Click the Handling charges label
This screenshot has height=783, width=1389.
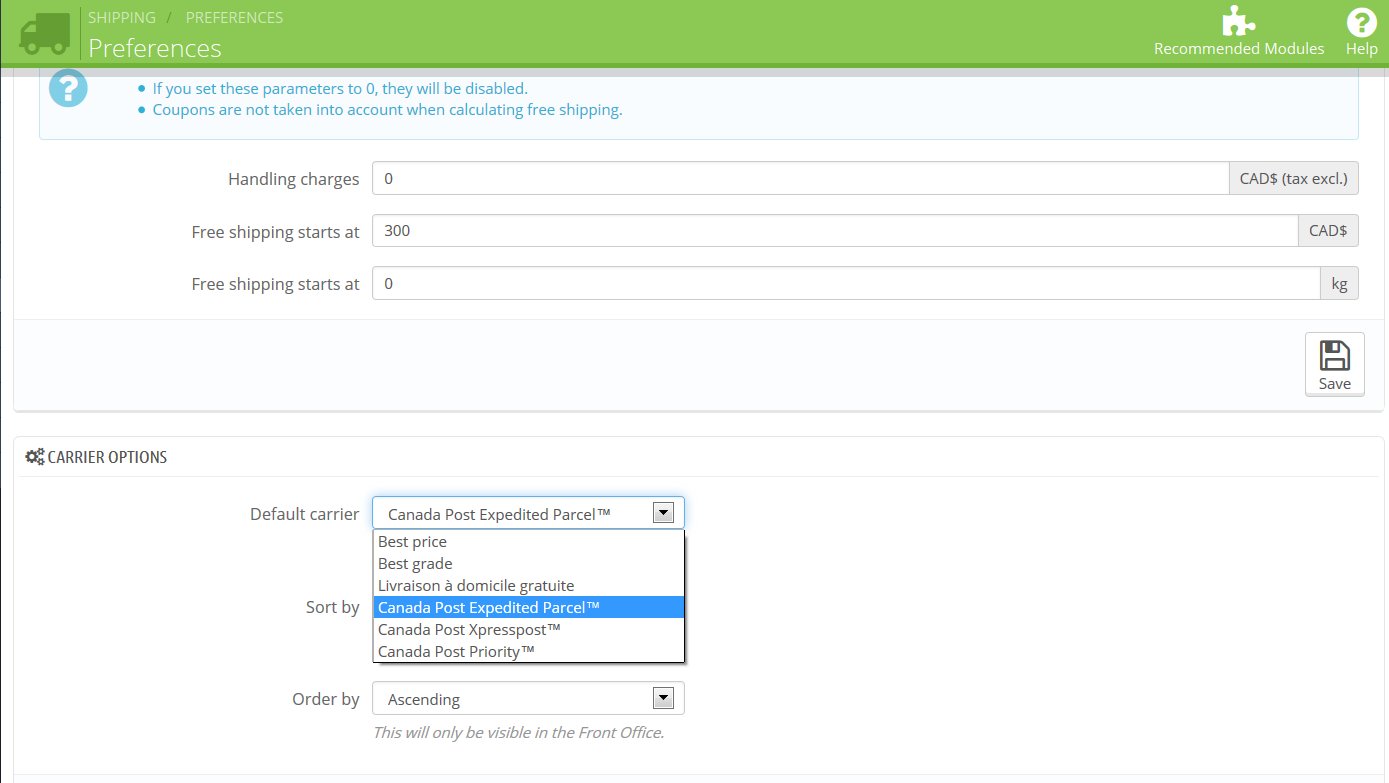click(293, 180)
